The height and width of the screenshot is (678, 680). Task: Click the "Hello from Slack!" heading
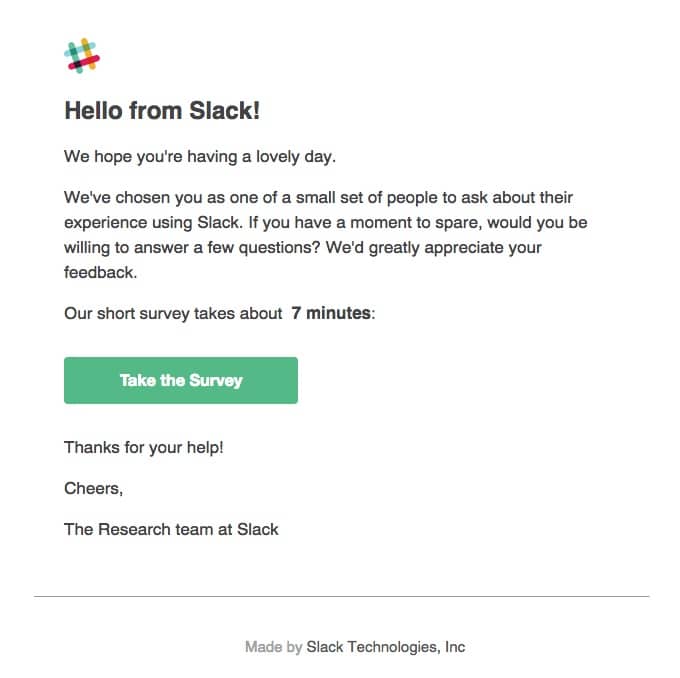[162, 111]
